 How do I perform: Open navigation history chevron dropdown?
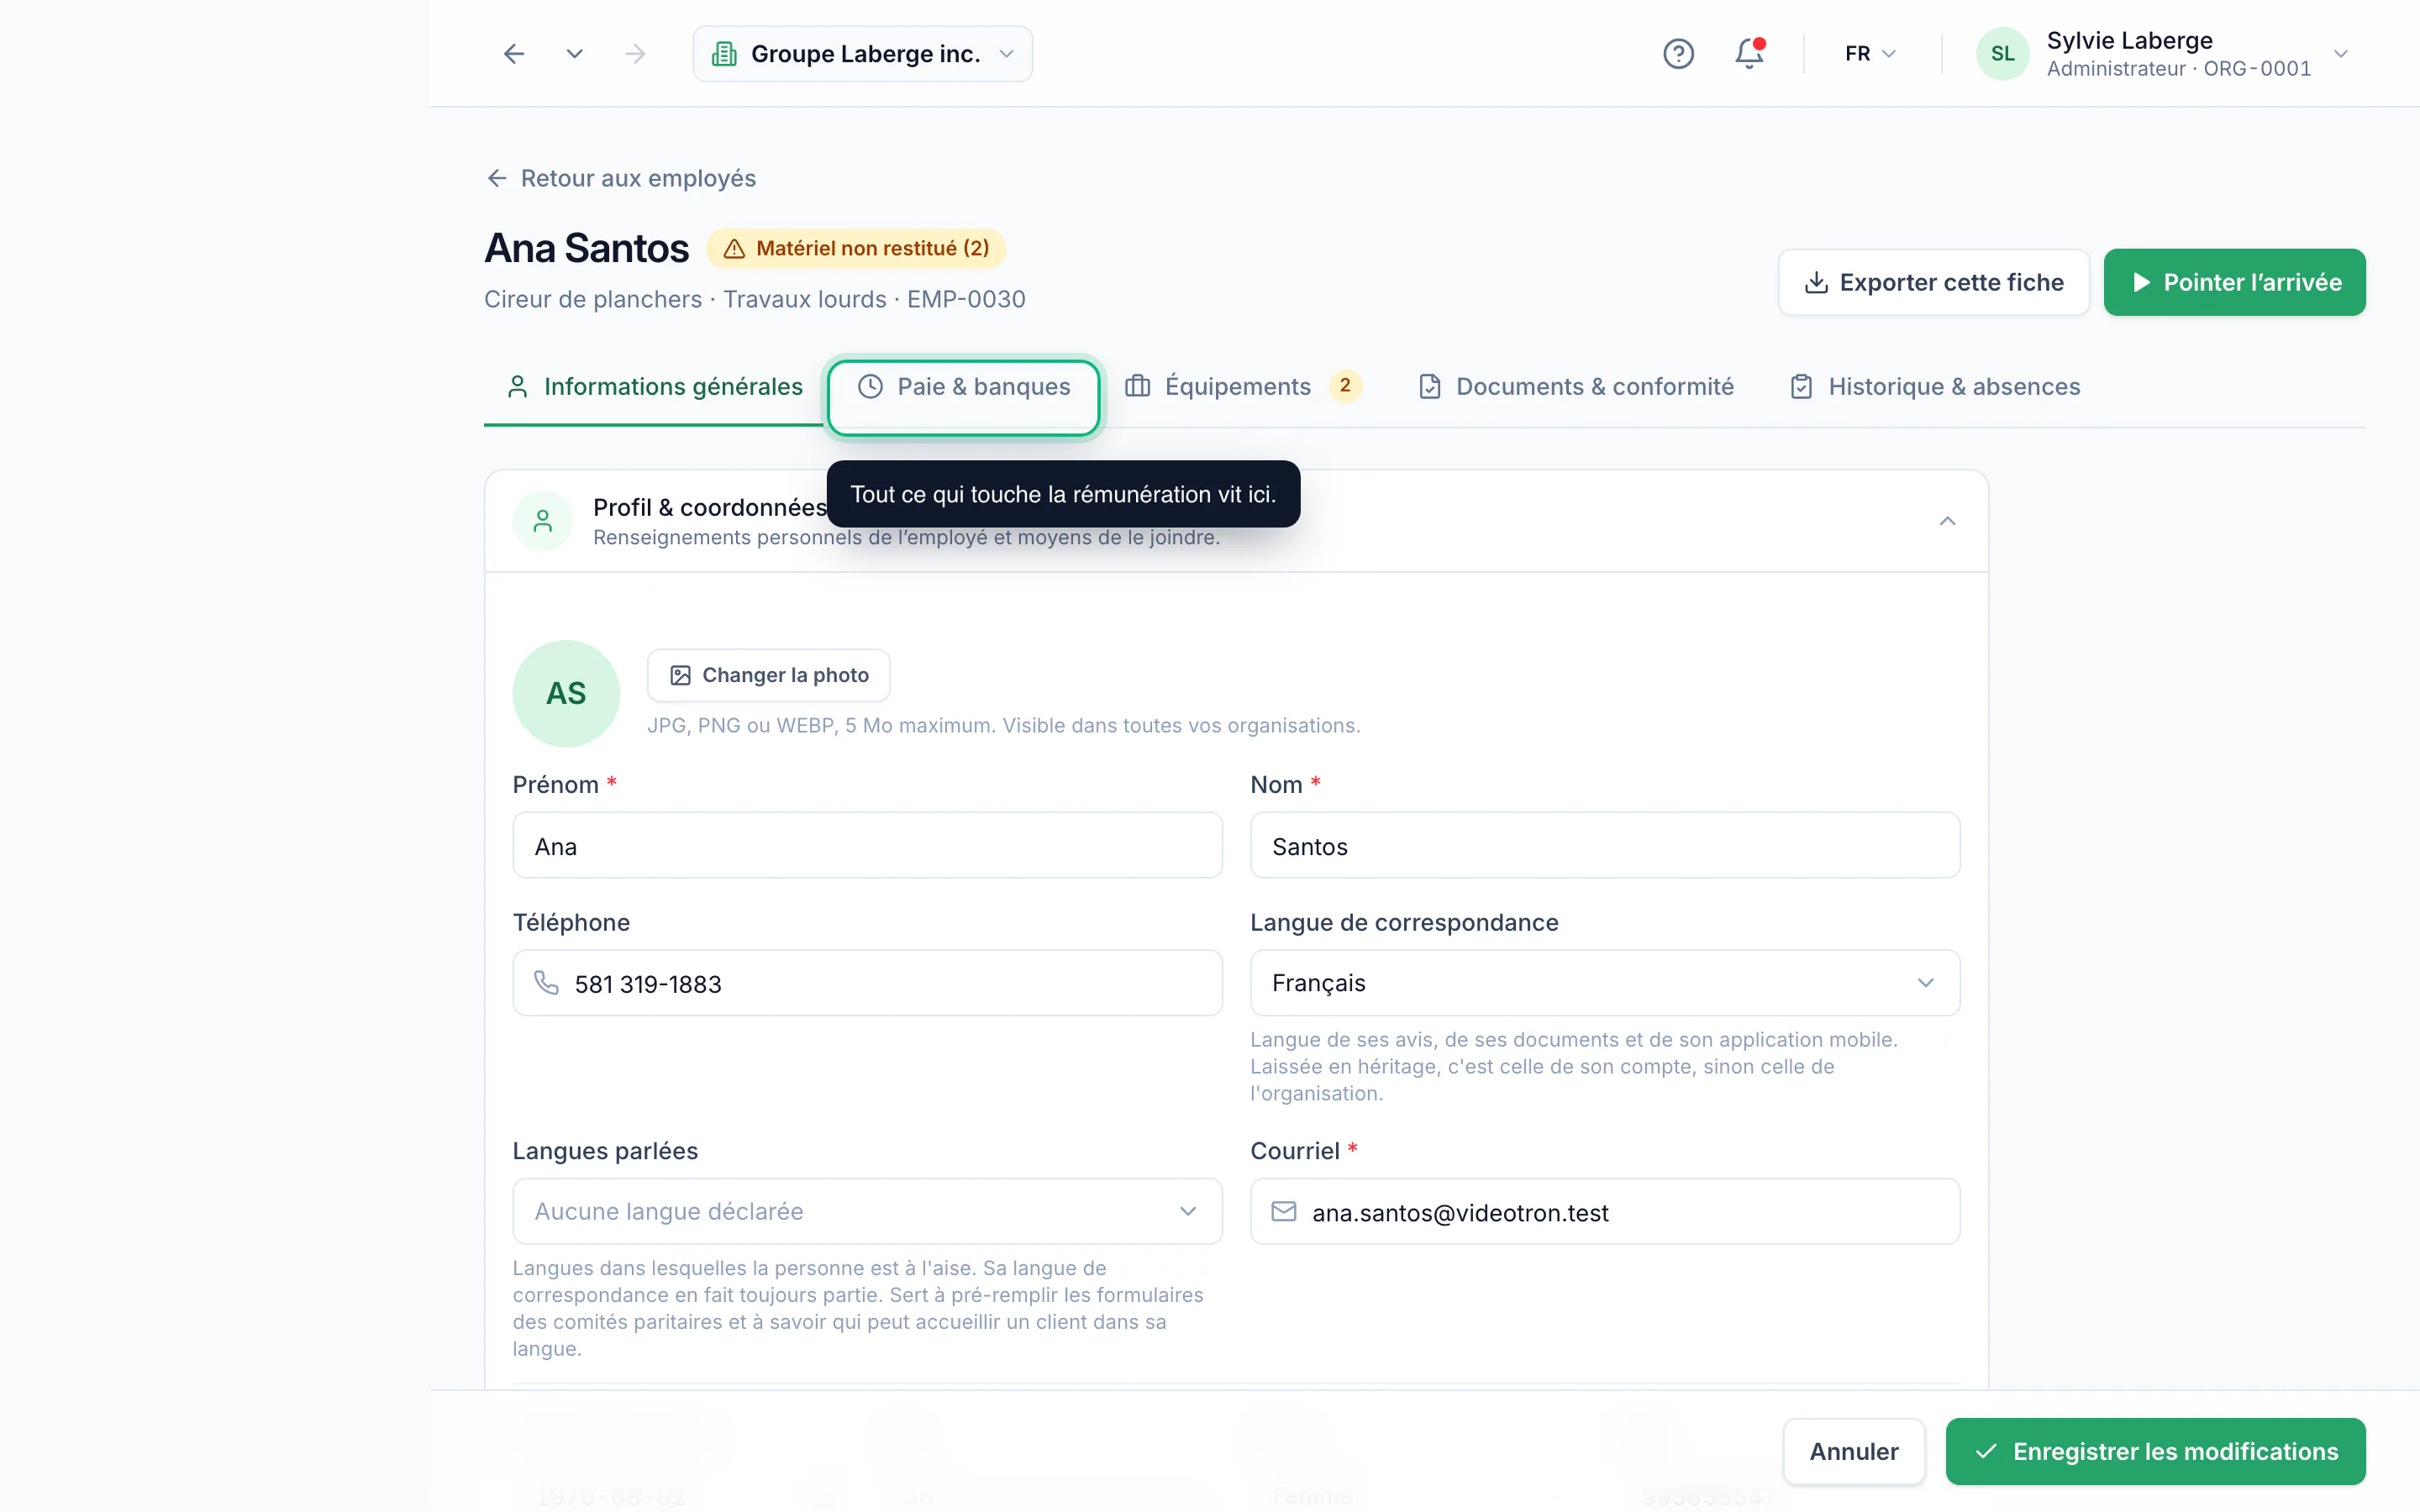574,54
